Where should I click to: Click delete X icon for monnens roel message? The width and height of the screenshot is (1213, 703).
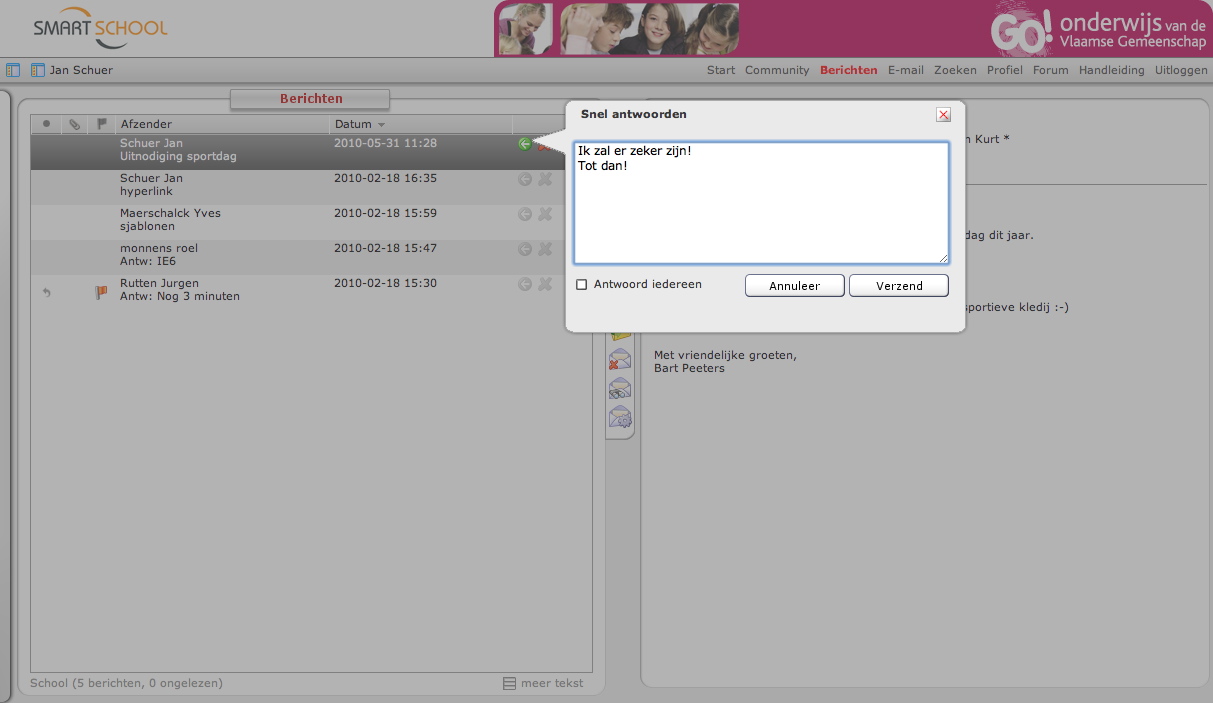pos(545,249)
